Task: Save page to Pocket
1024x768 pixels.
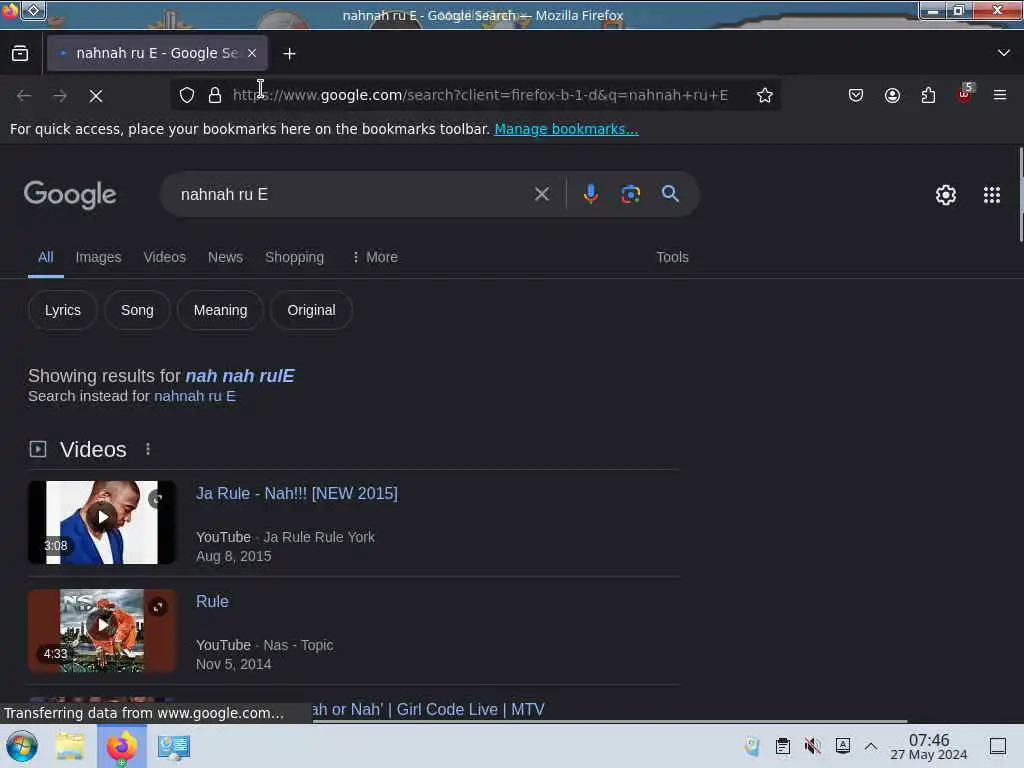Action: tap(856, 95)
